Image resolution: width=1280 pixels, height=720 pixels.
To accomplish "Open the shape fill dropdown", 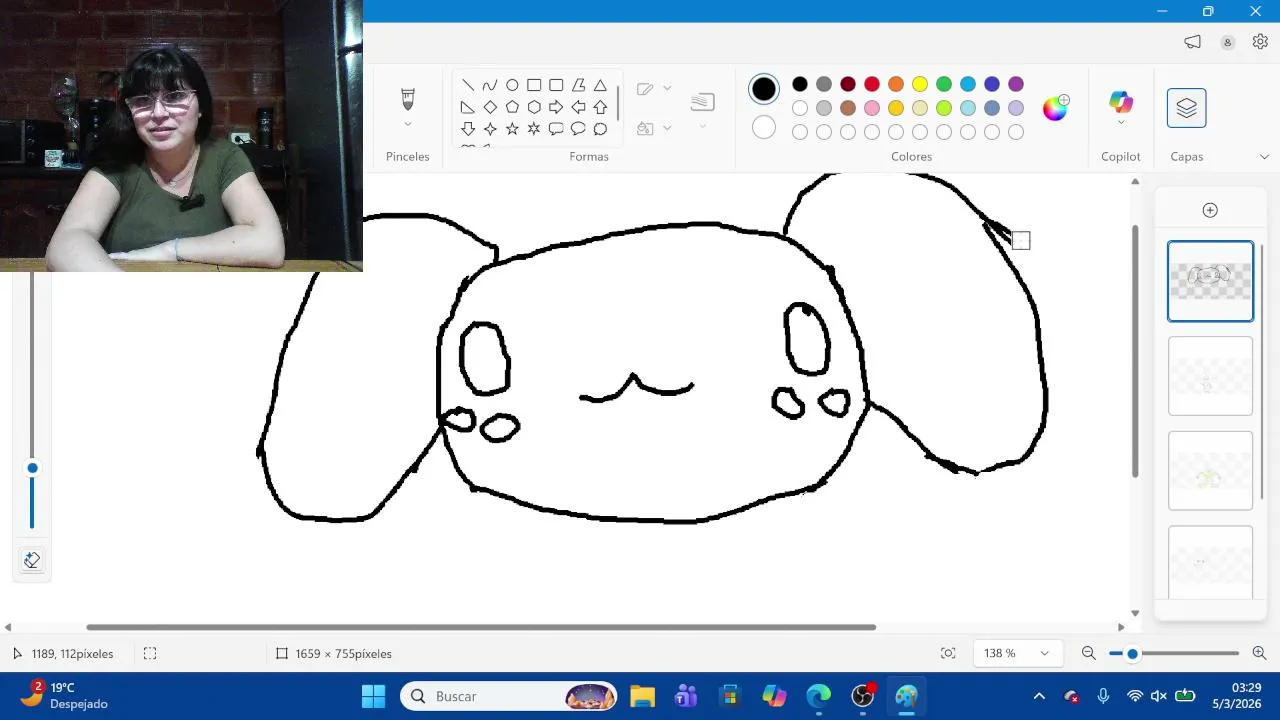I will click(x=667, y=128).
